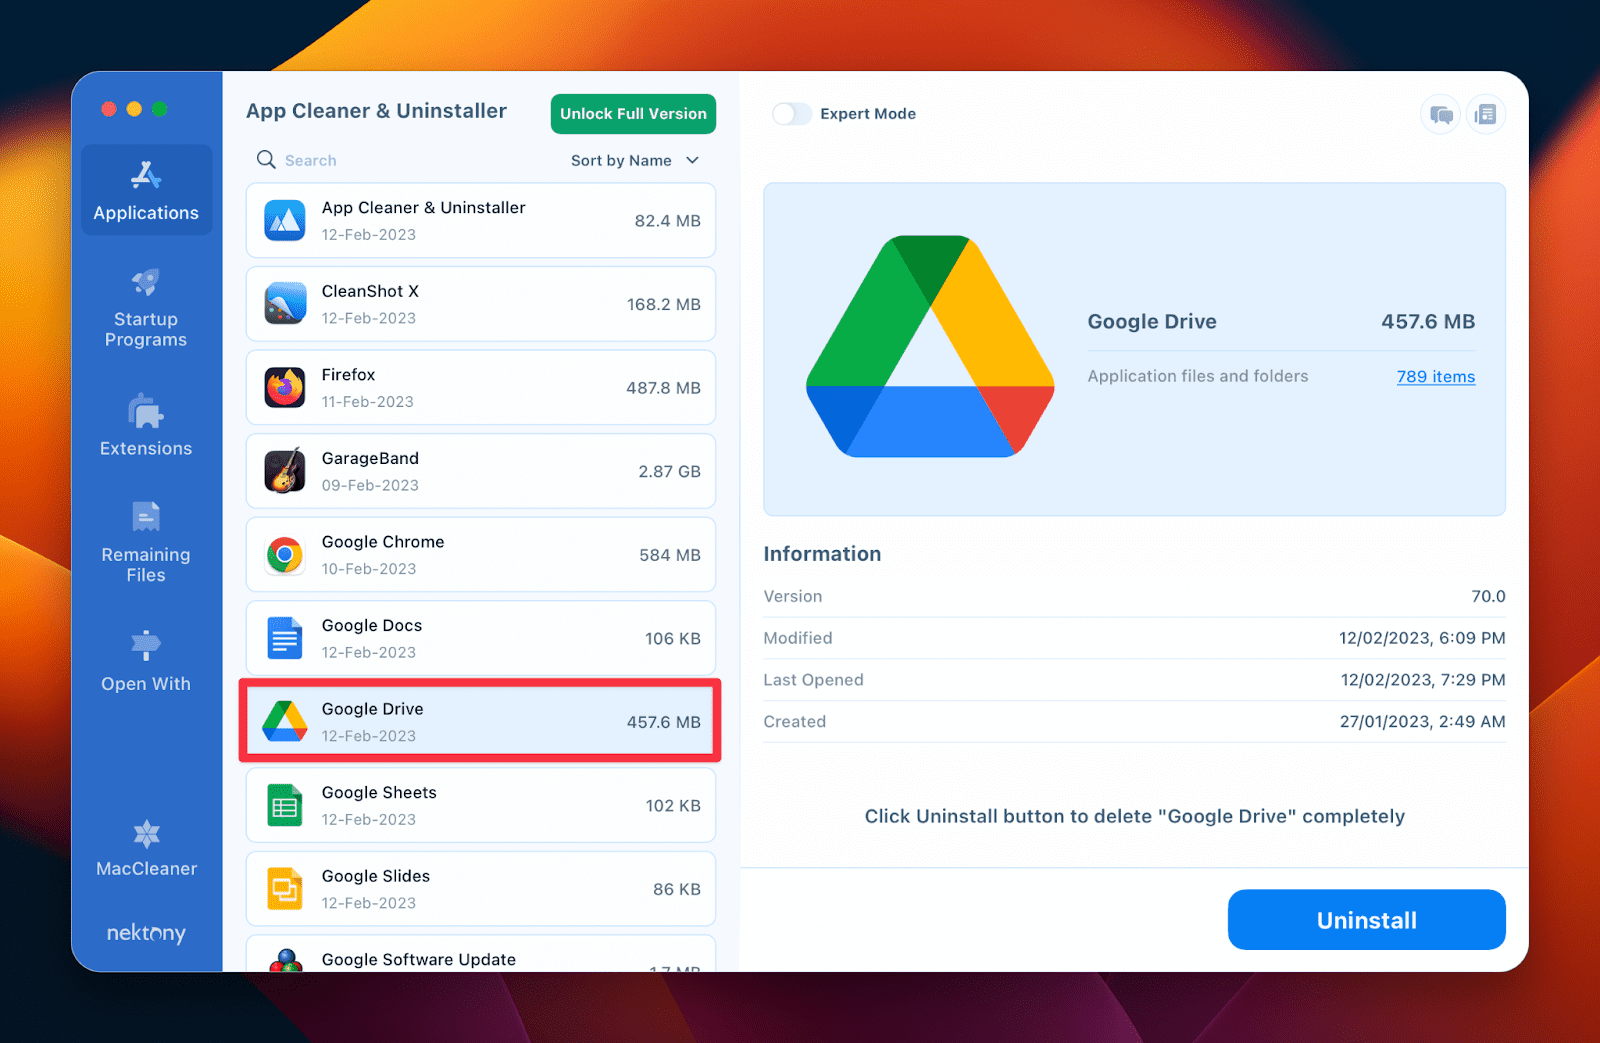Click the Uninstall button
Screen dimensions: 1600x1043
[1366, 919]
